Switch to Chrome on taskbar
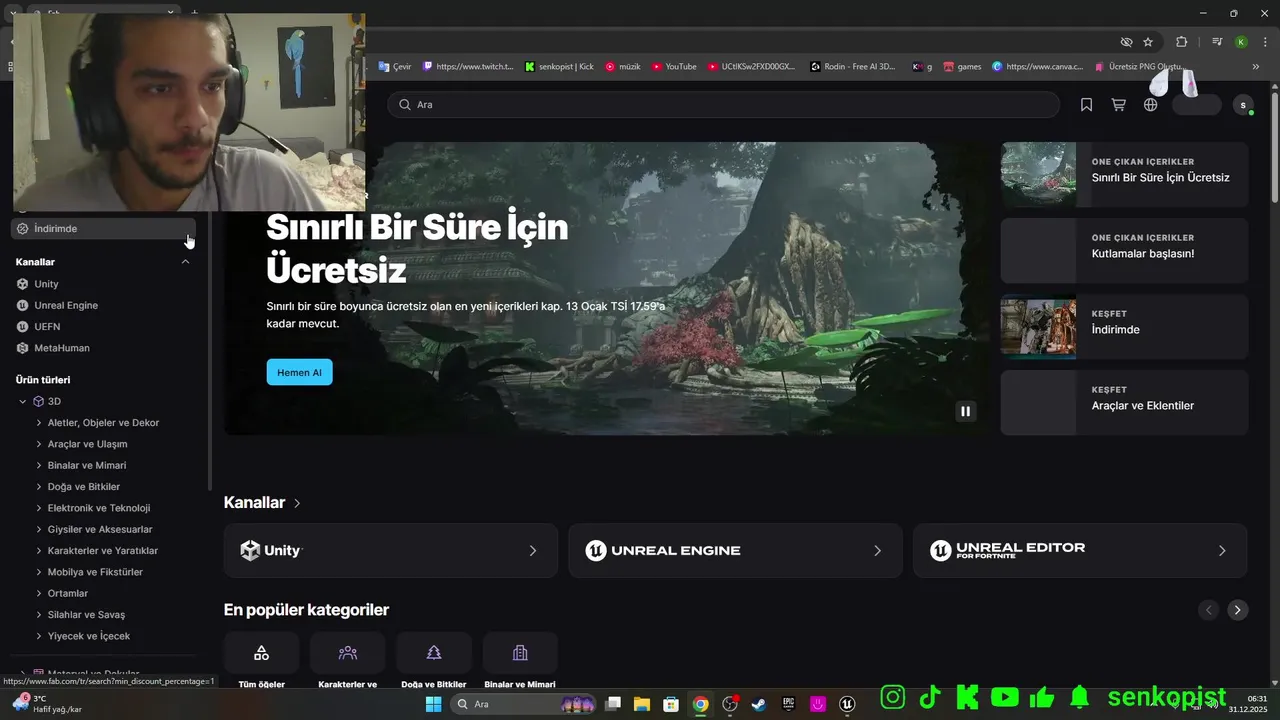 click(x=701, y=704)
